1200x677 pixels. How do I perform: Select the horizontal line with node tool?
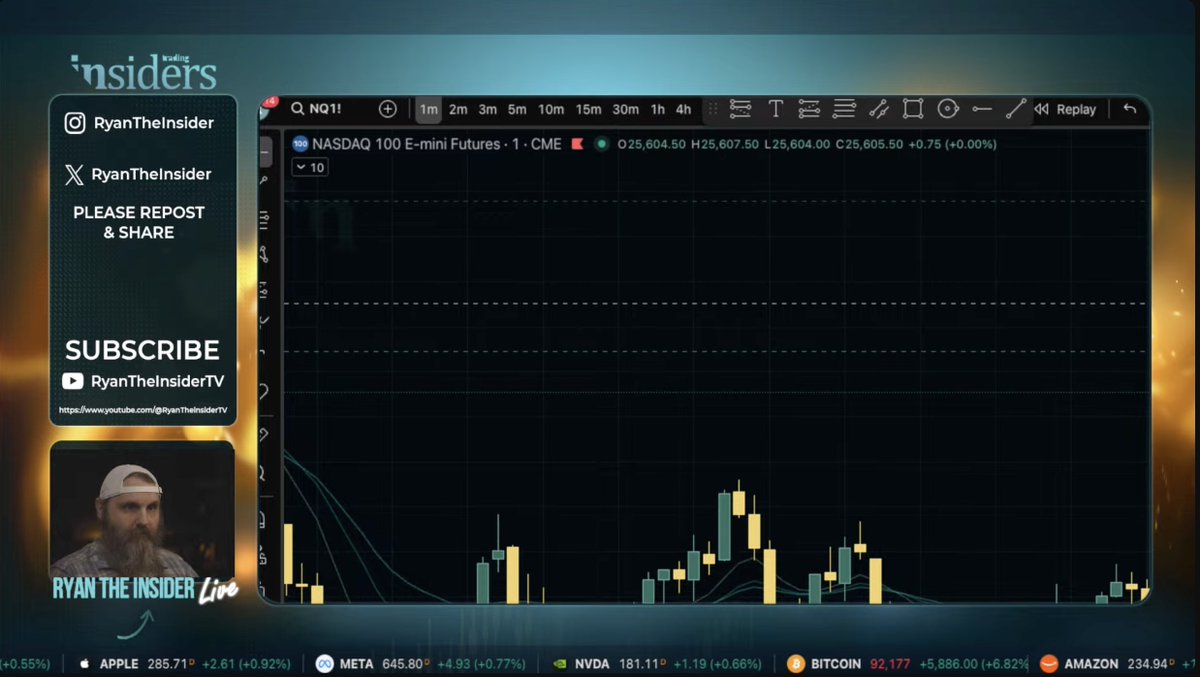[x=982, y=109]
